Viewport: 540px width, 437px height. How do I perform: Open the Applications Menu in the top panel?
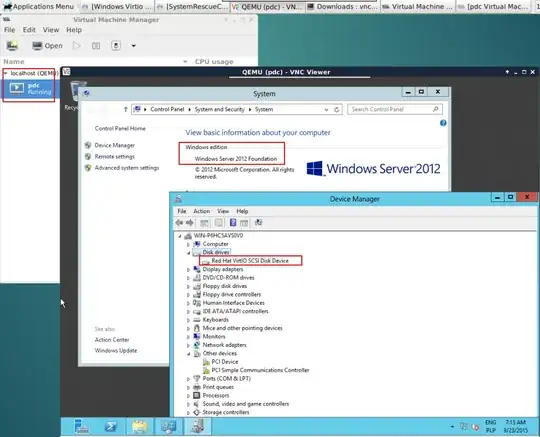[x=39, y=7]
